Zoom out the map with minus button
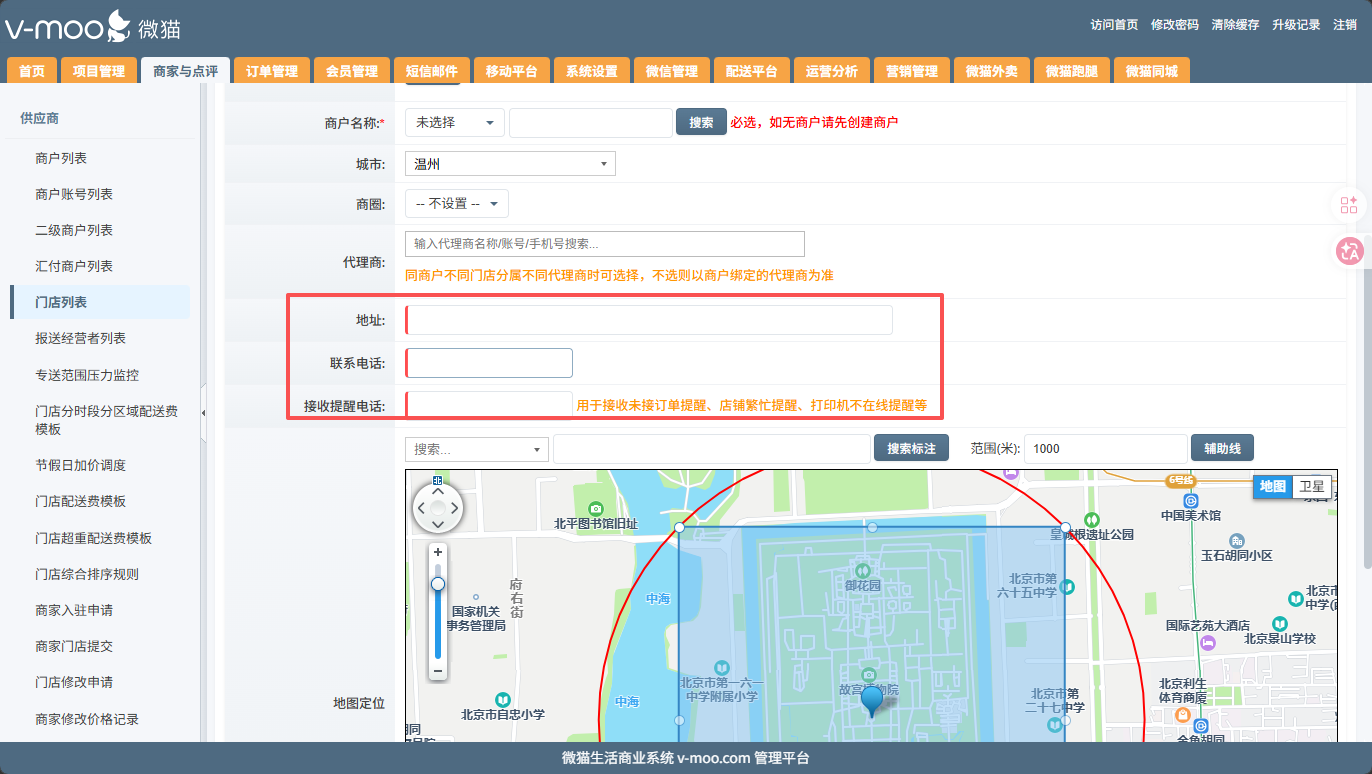Screen dimensions: 1372x774 pos(437,670)
